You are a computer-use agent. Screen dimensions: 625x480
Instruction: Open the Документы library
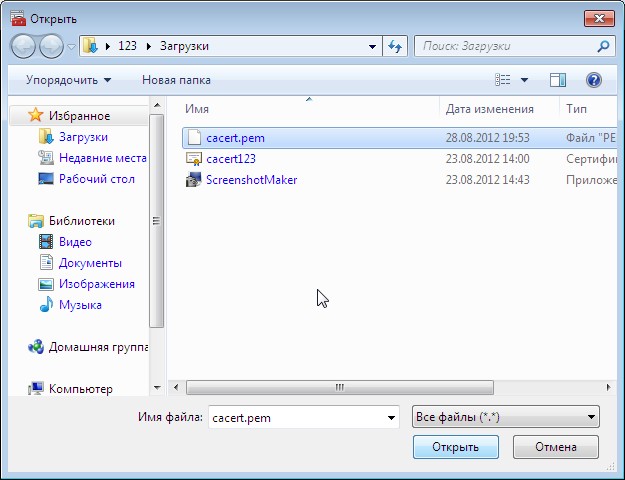90,263
